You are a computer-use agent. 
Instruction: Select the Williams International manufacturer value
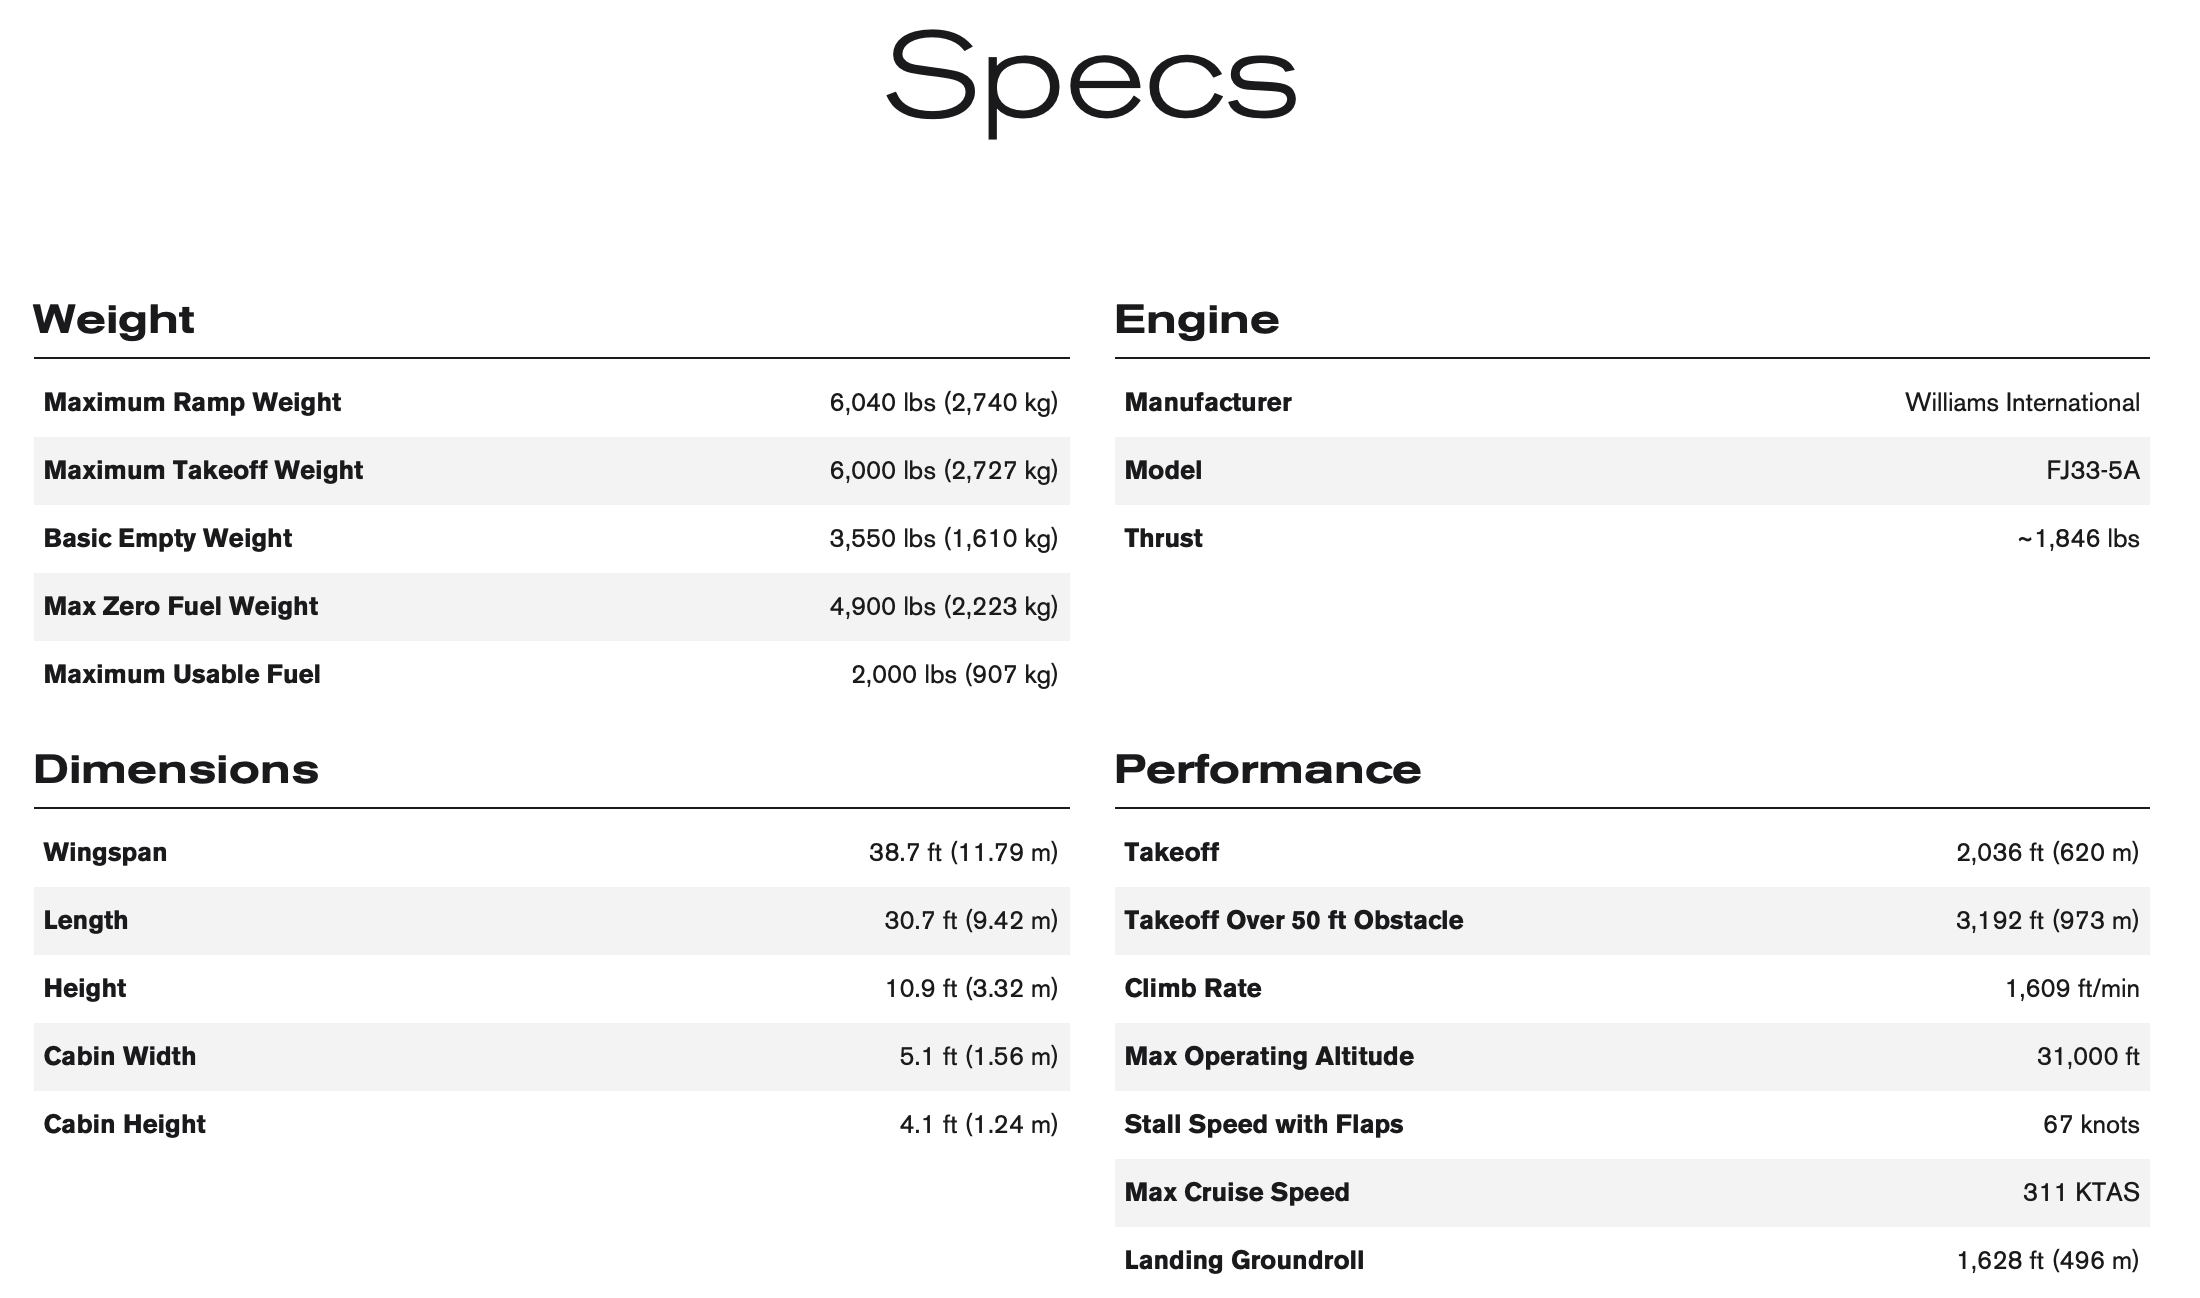2022,402
